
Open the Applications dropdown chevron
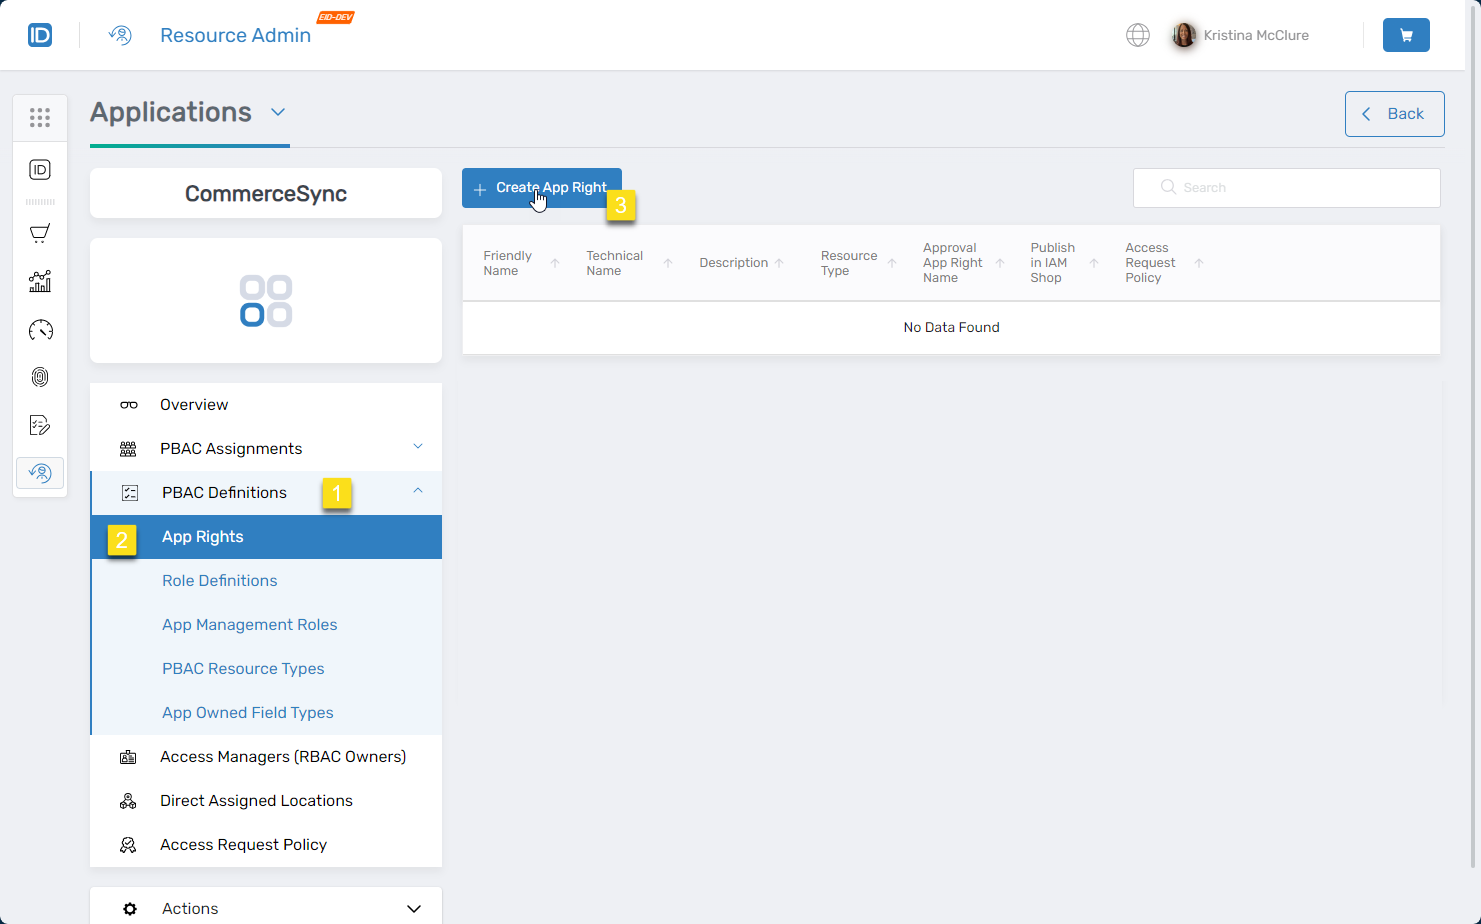pyautogui.click(x=278, y=112)
